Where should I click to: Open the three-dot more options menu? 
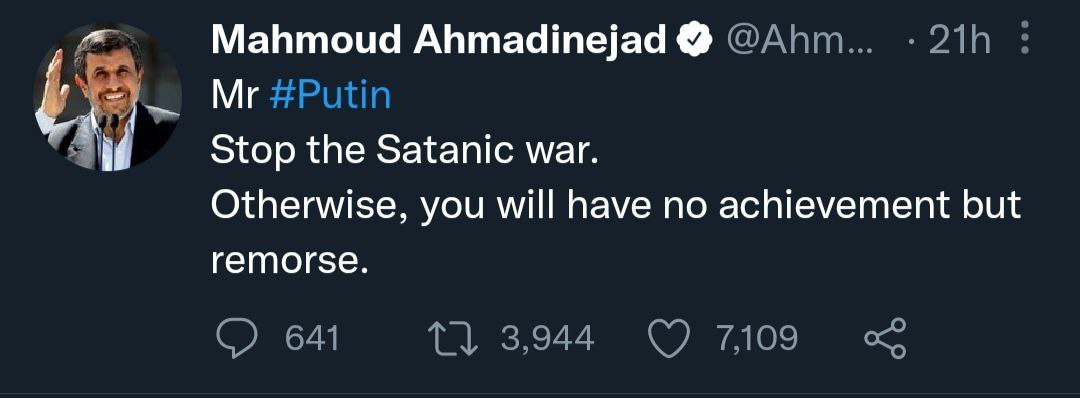click(x=1025, y=38)
